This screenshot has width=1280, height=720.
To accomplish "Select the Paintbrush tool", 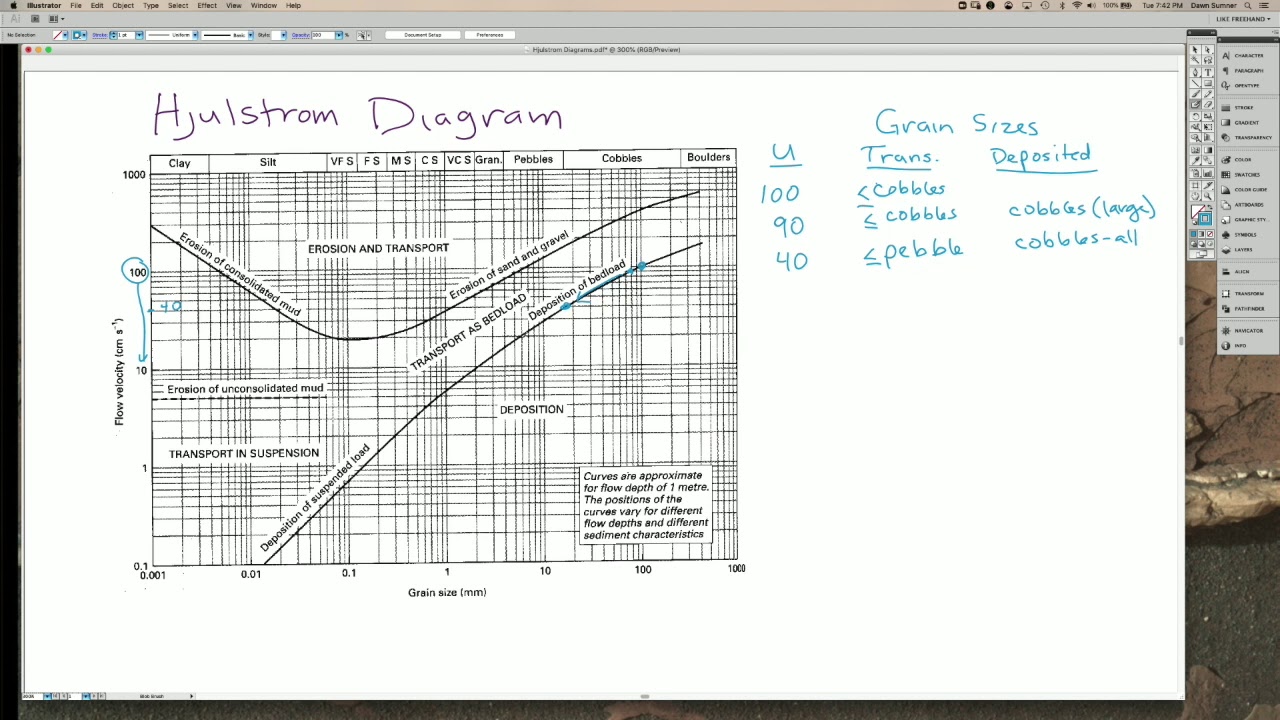I will 1195,94.
